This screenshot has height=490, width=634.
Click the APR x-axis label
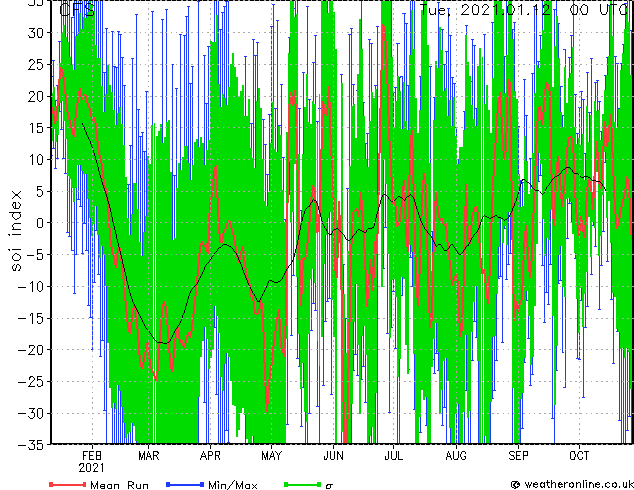coord(210,456)
